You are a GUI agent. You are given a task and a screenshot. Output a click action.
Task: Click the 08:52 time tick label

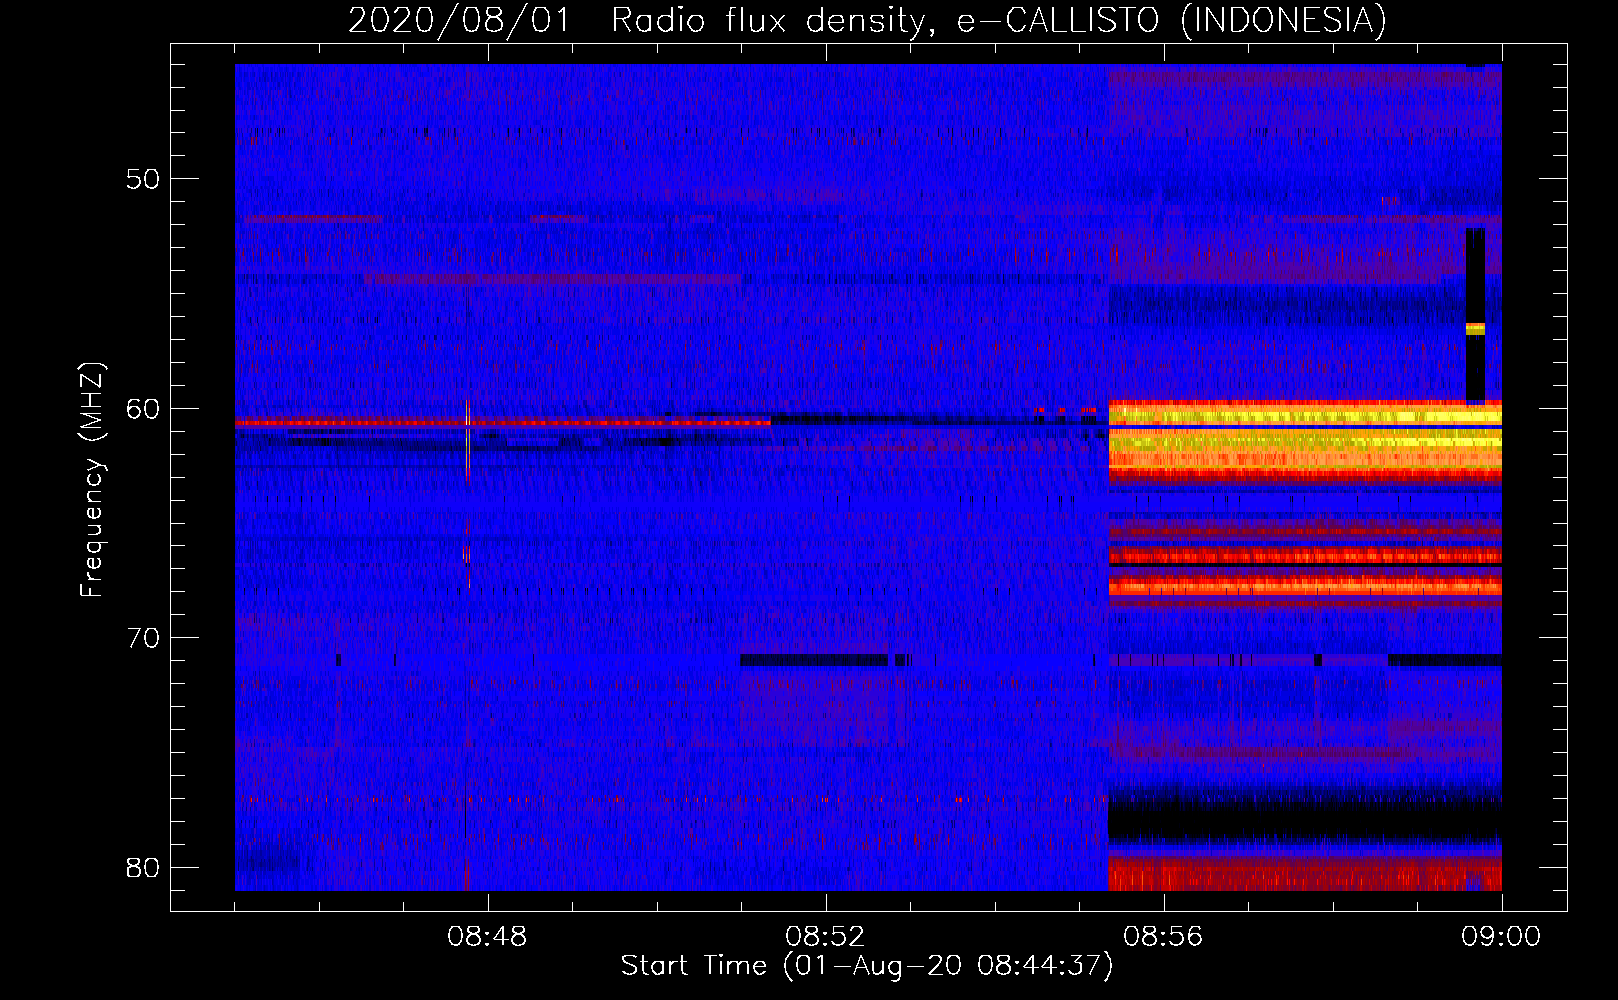825,937
